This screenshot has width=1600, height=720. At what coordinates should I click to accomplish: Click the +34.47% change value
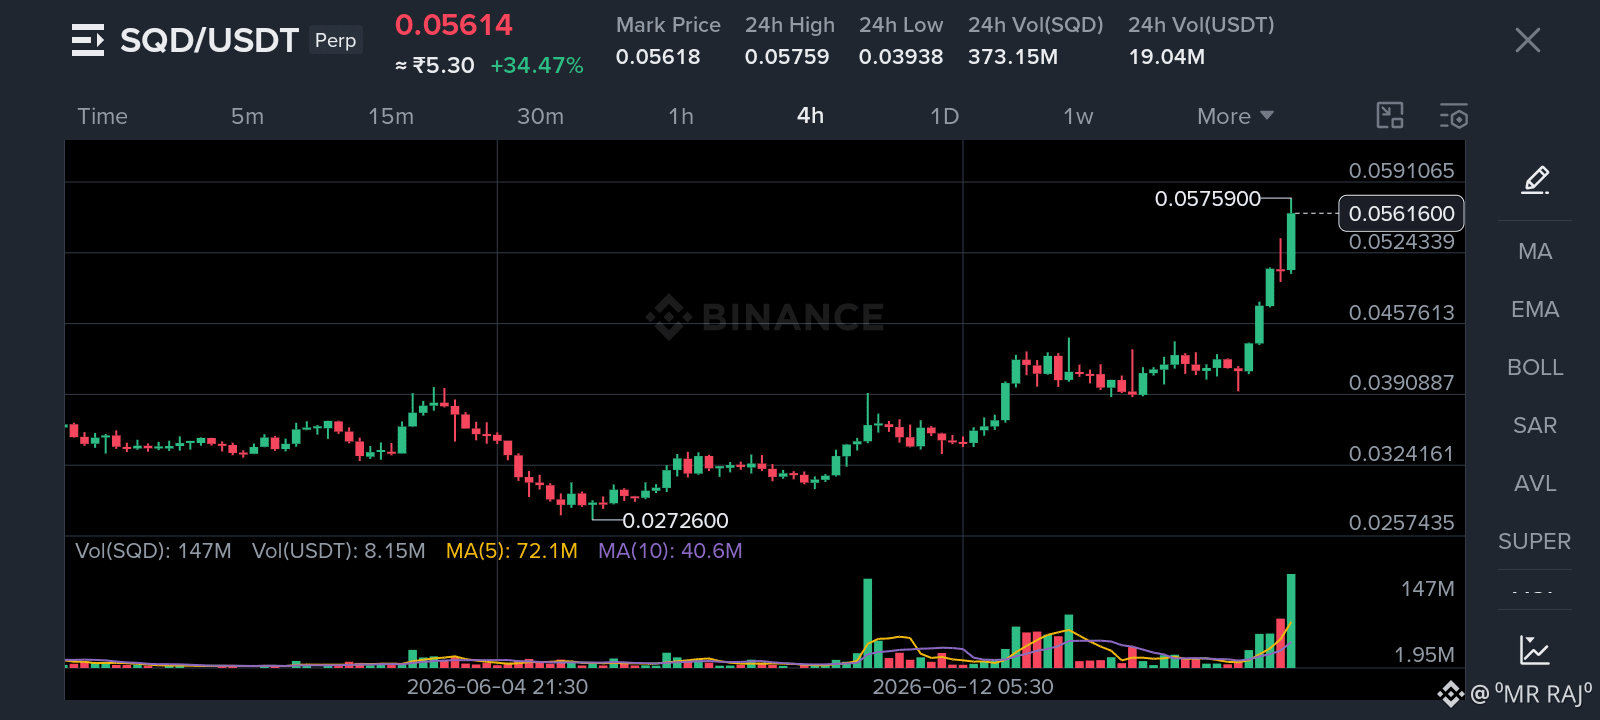(537, 66)
